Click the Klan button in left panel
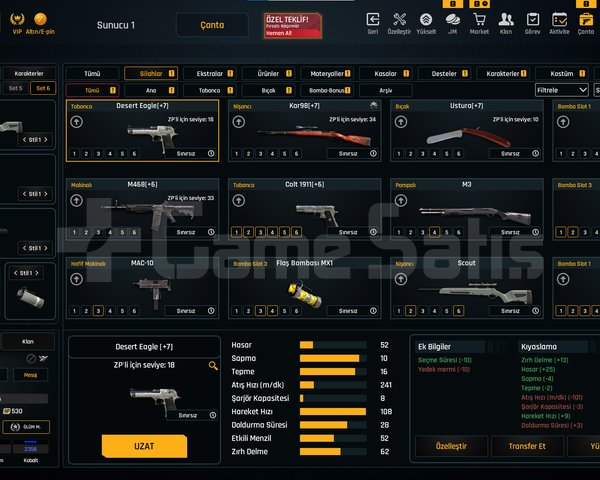Image resolution: width=600 pixels, height=480 pixels. coord(28,341)
